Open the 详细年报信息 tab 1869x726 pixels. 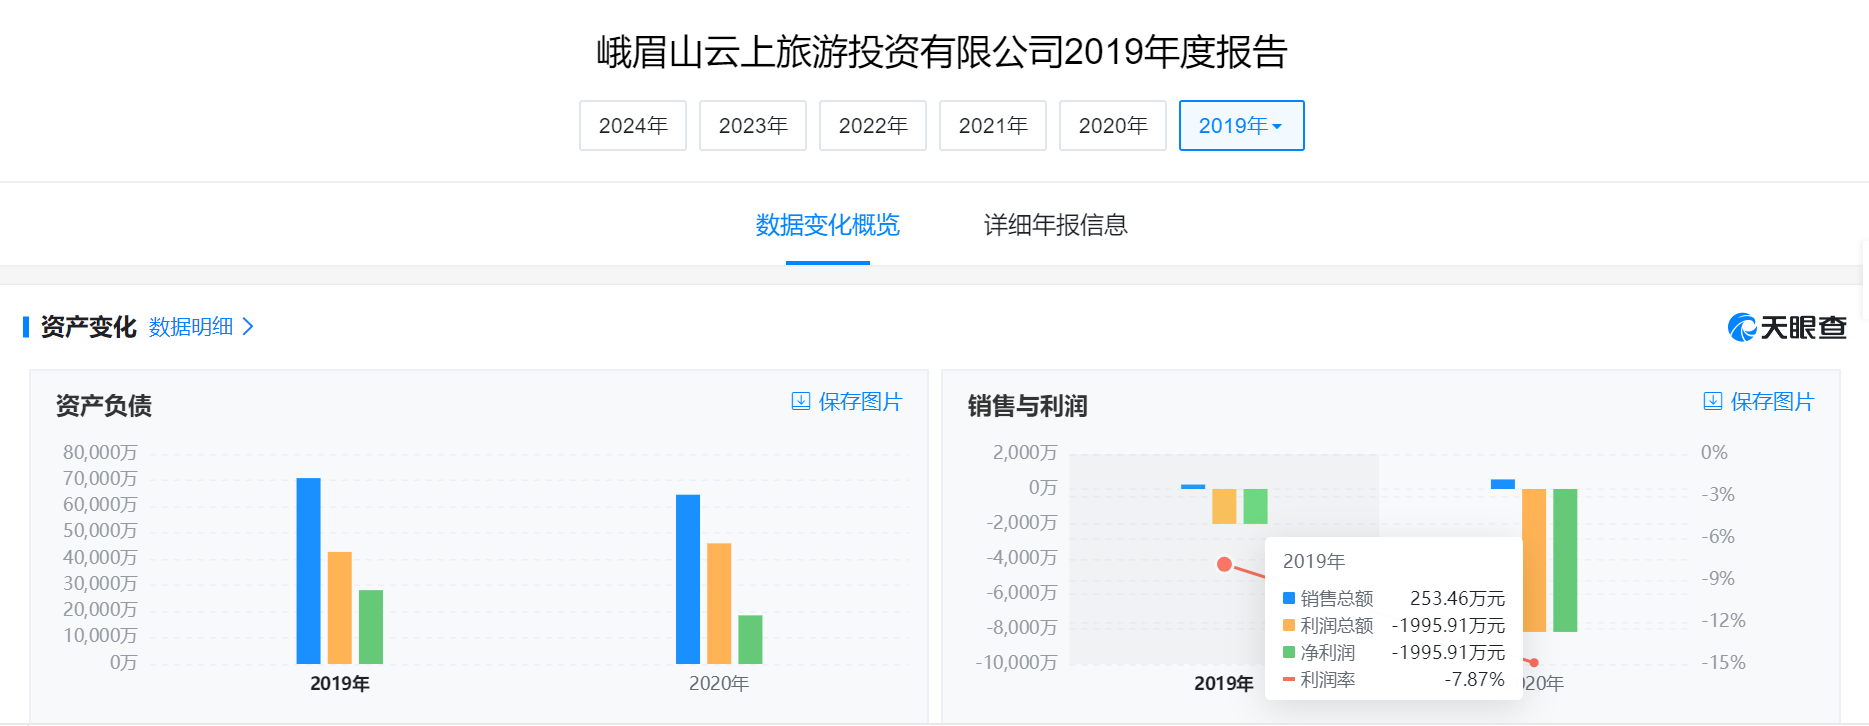click(x=1055, y=225)
